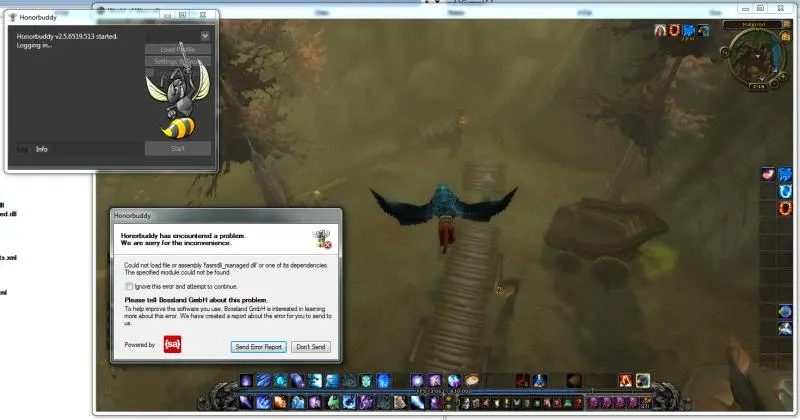This screenshot has height=420, width=800.
Task: Click 'Honorbuddy v2.5.6519.513 started.' log line
Action: click(x=67, y=37)
